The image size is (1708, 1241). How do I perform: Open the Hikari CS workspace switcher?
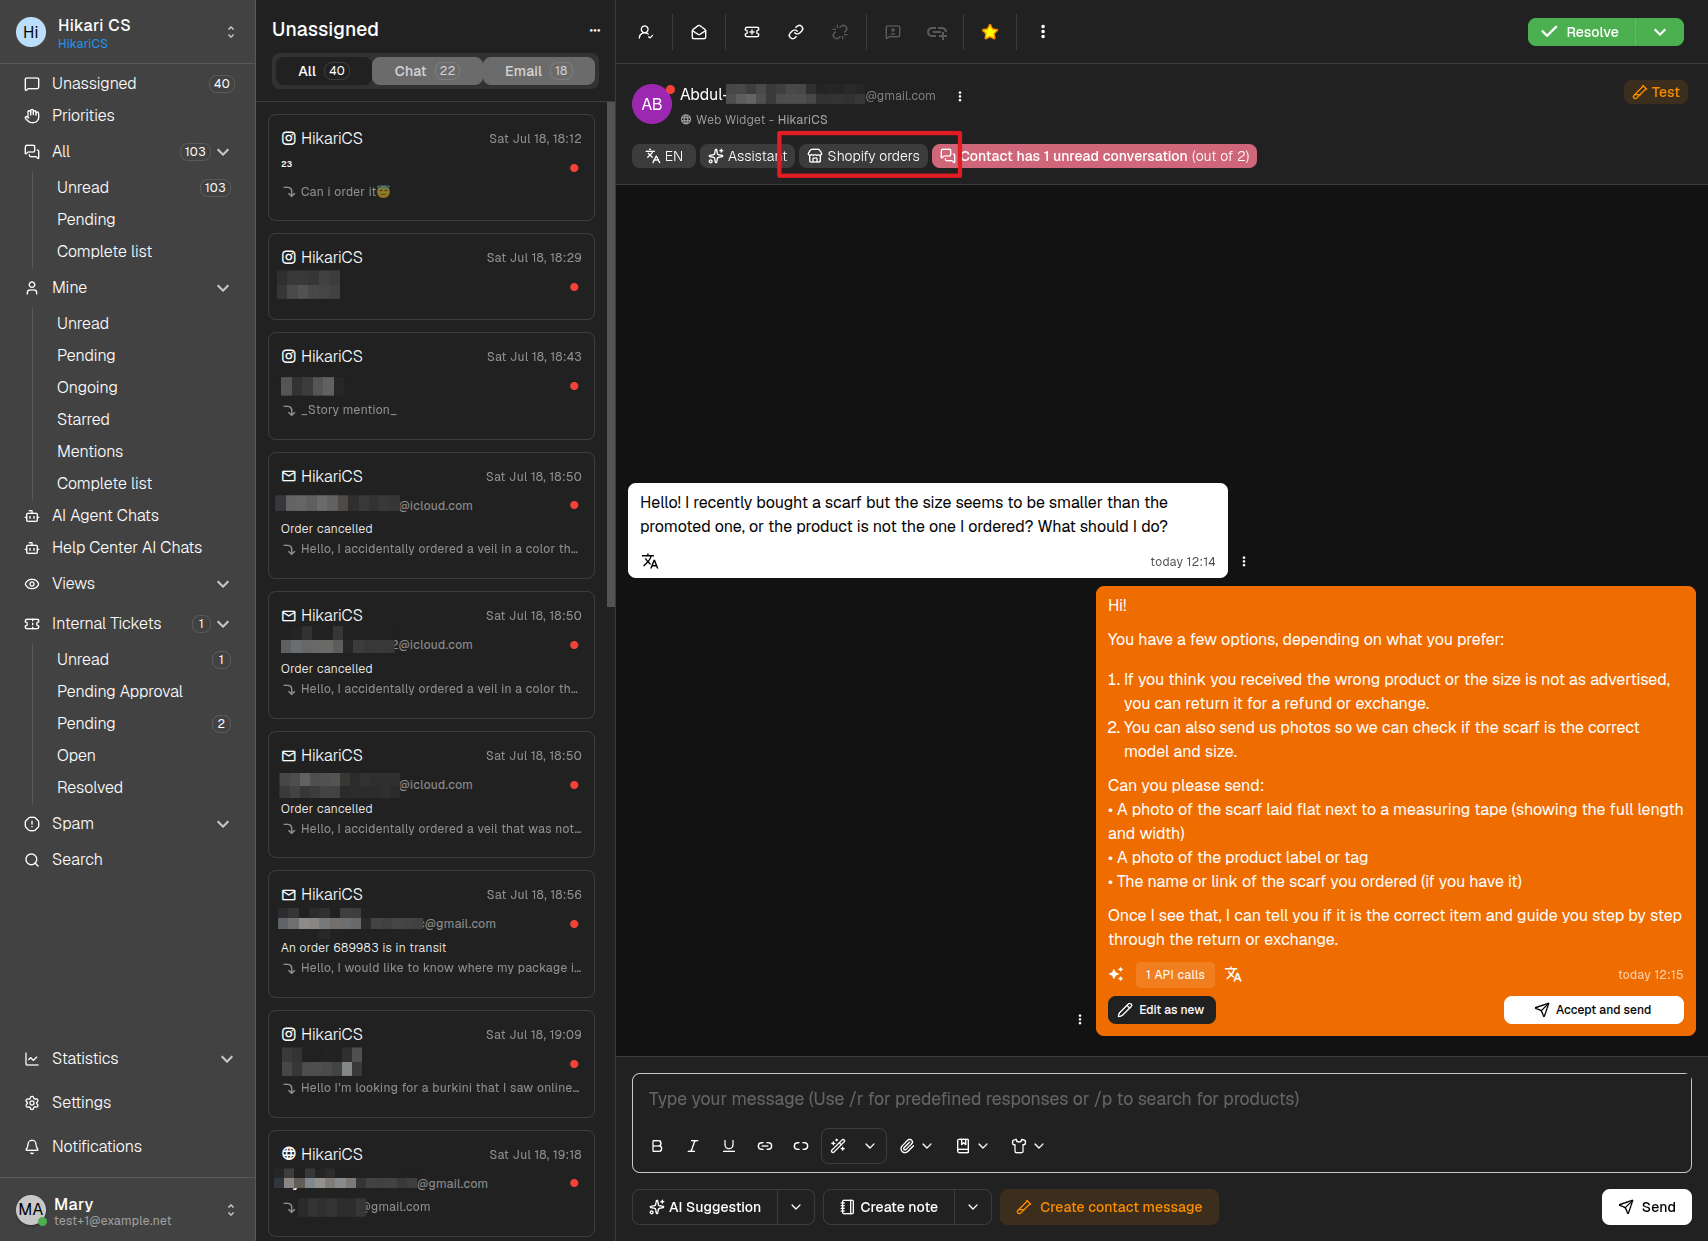231,32
